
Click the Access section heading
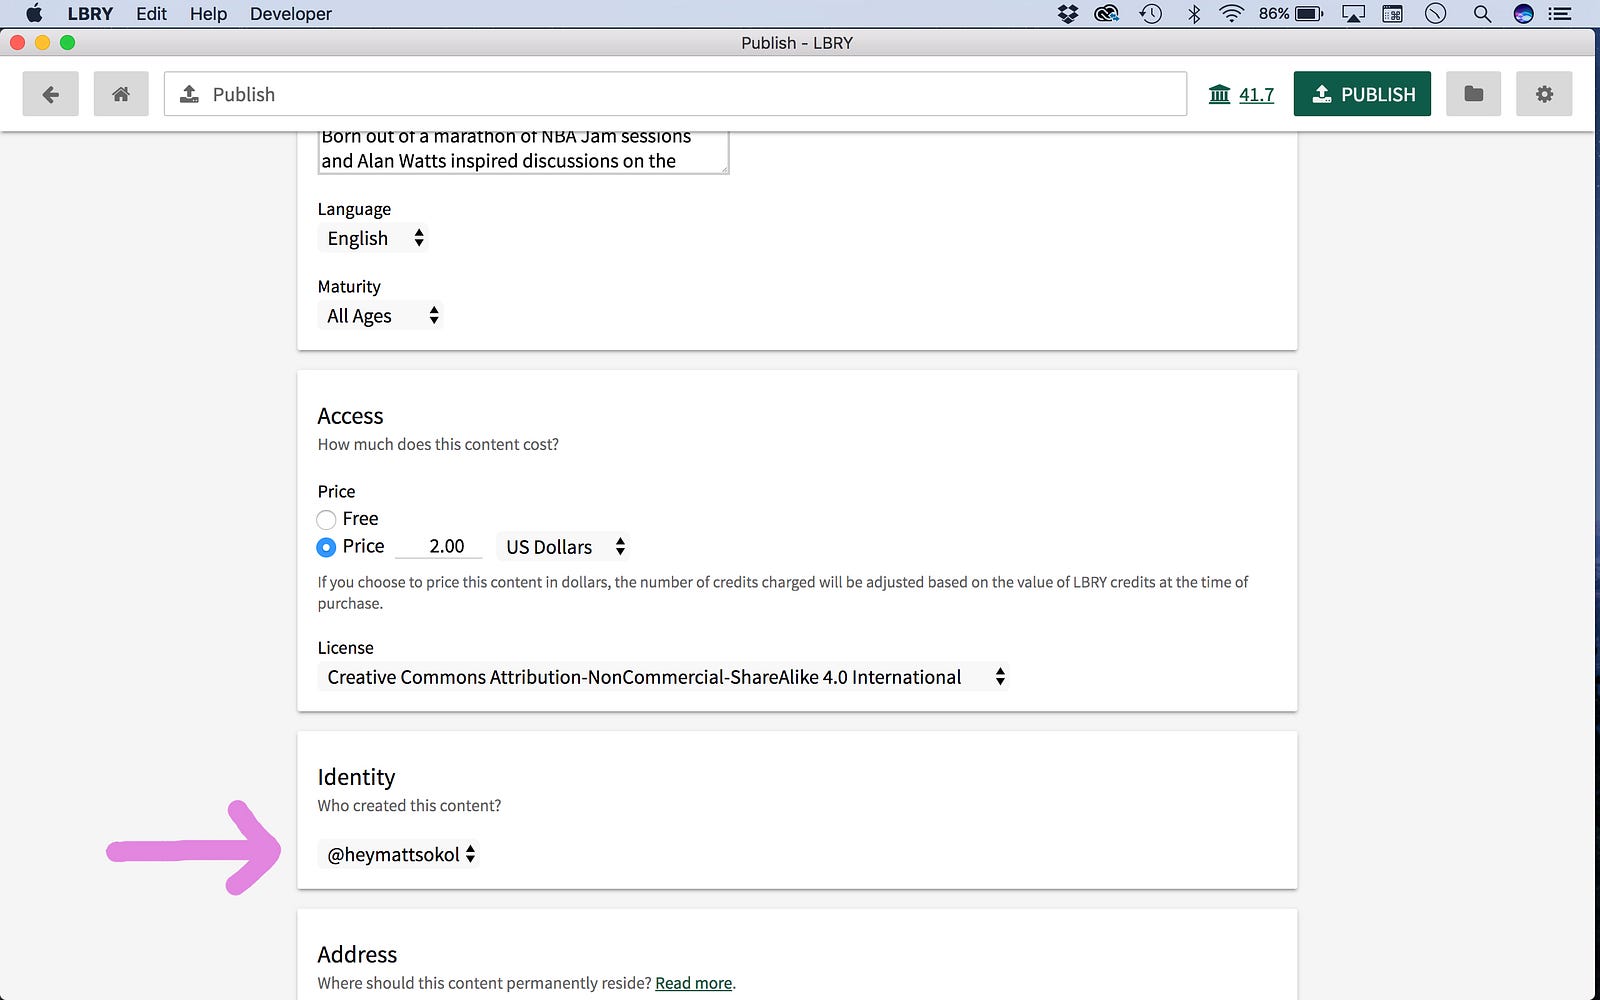[350, 416]
